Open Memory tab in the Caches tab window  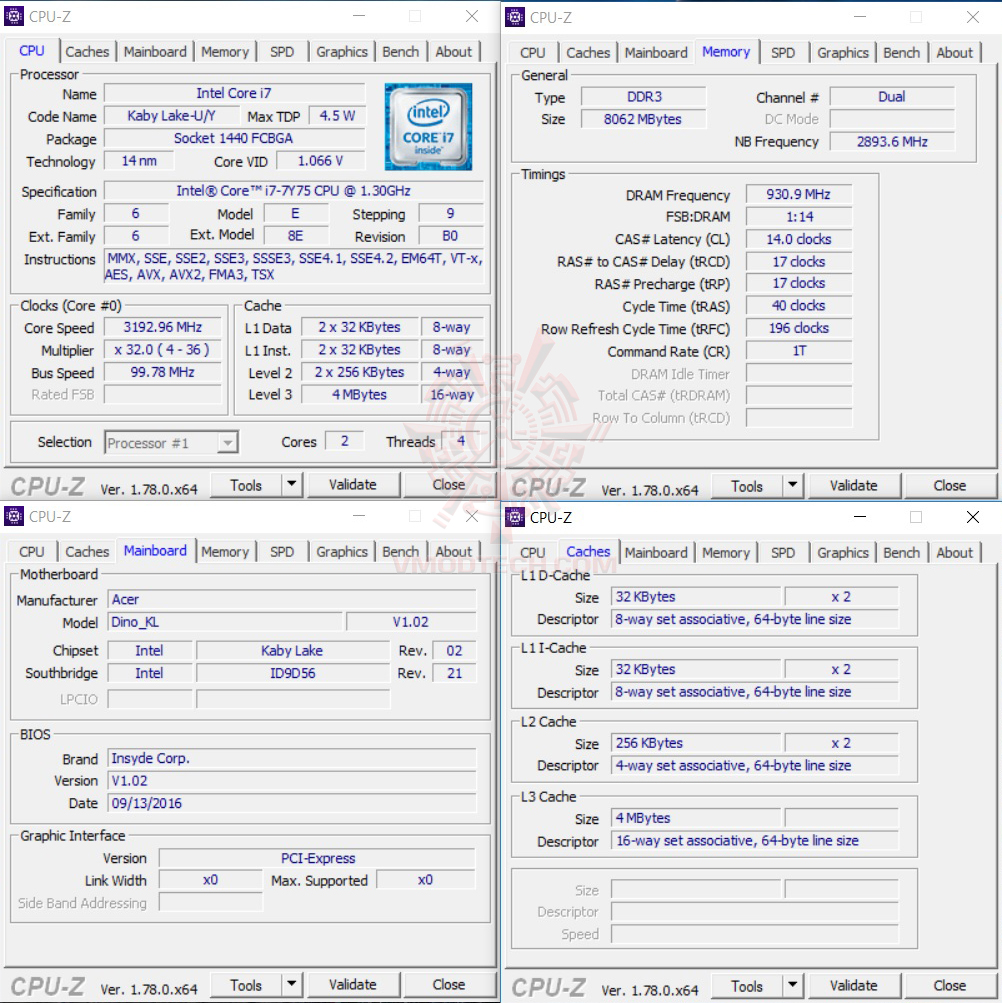[726, 553]
